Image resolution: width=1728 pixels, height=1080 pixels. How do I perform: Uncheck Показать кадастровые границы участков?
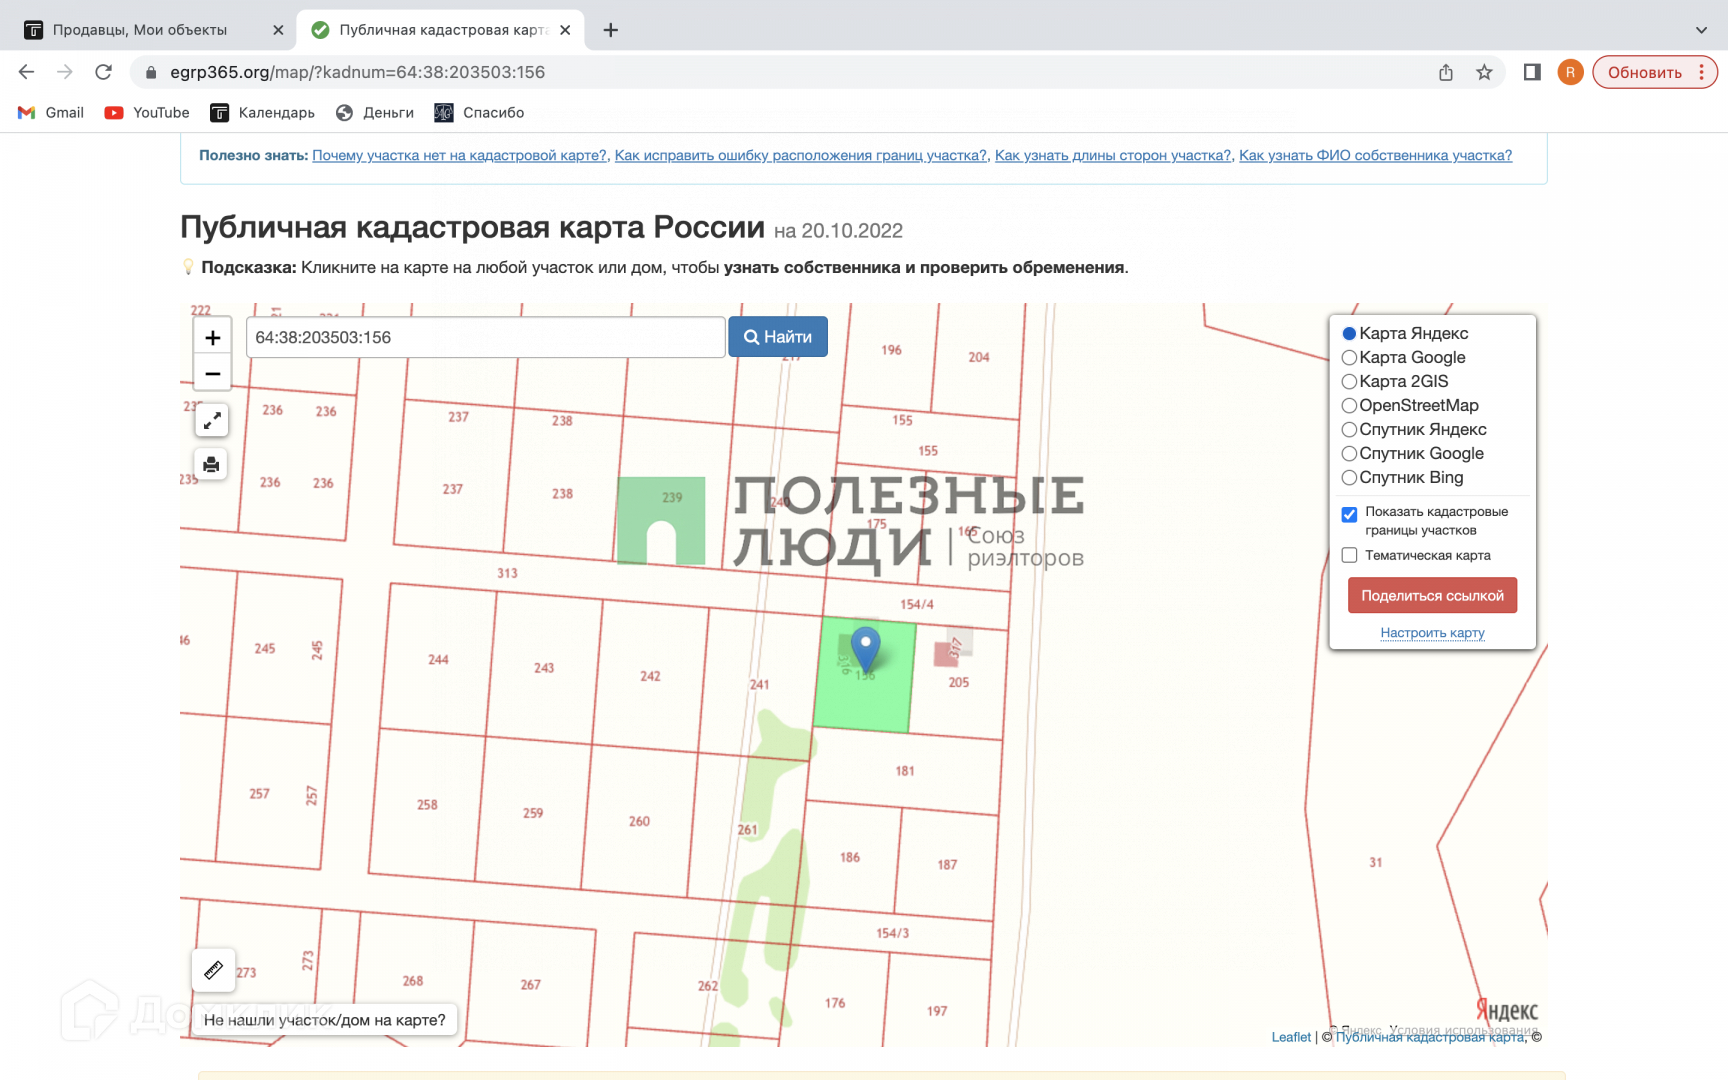[1349, 514]
